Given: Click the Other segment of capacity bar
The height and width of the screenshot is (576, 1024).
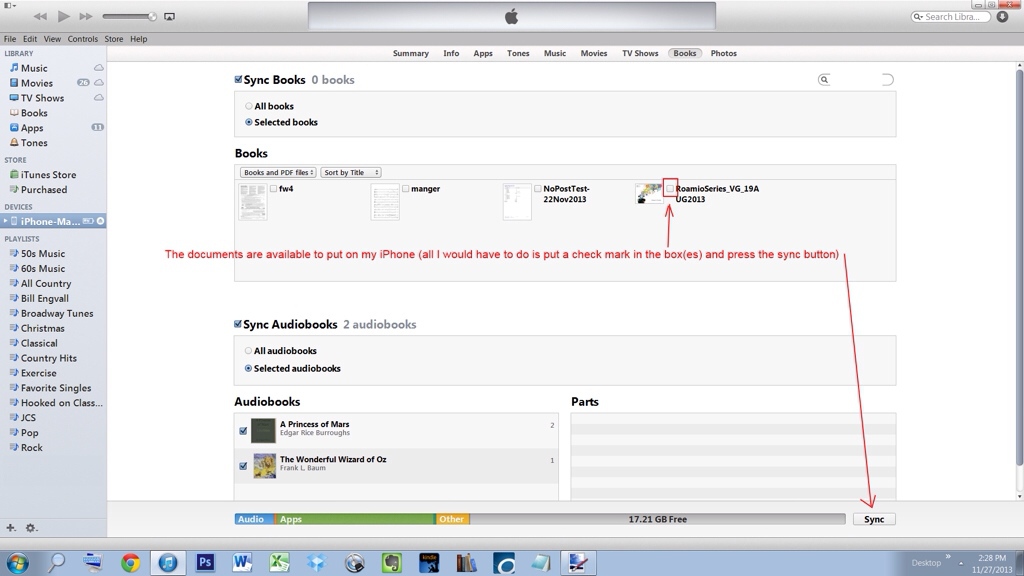Looking at the screenshot, I should [452, 519].
